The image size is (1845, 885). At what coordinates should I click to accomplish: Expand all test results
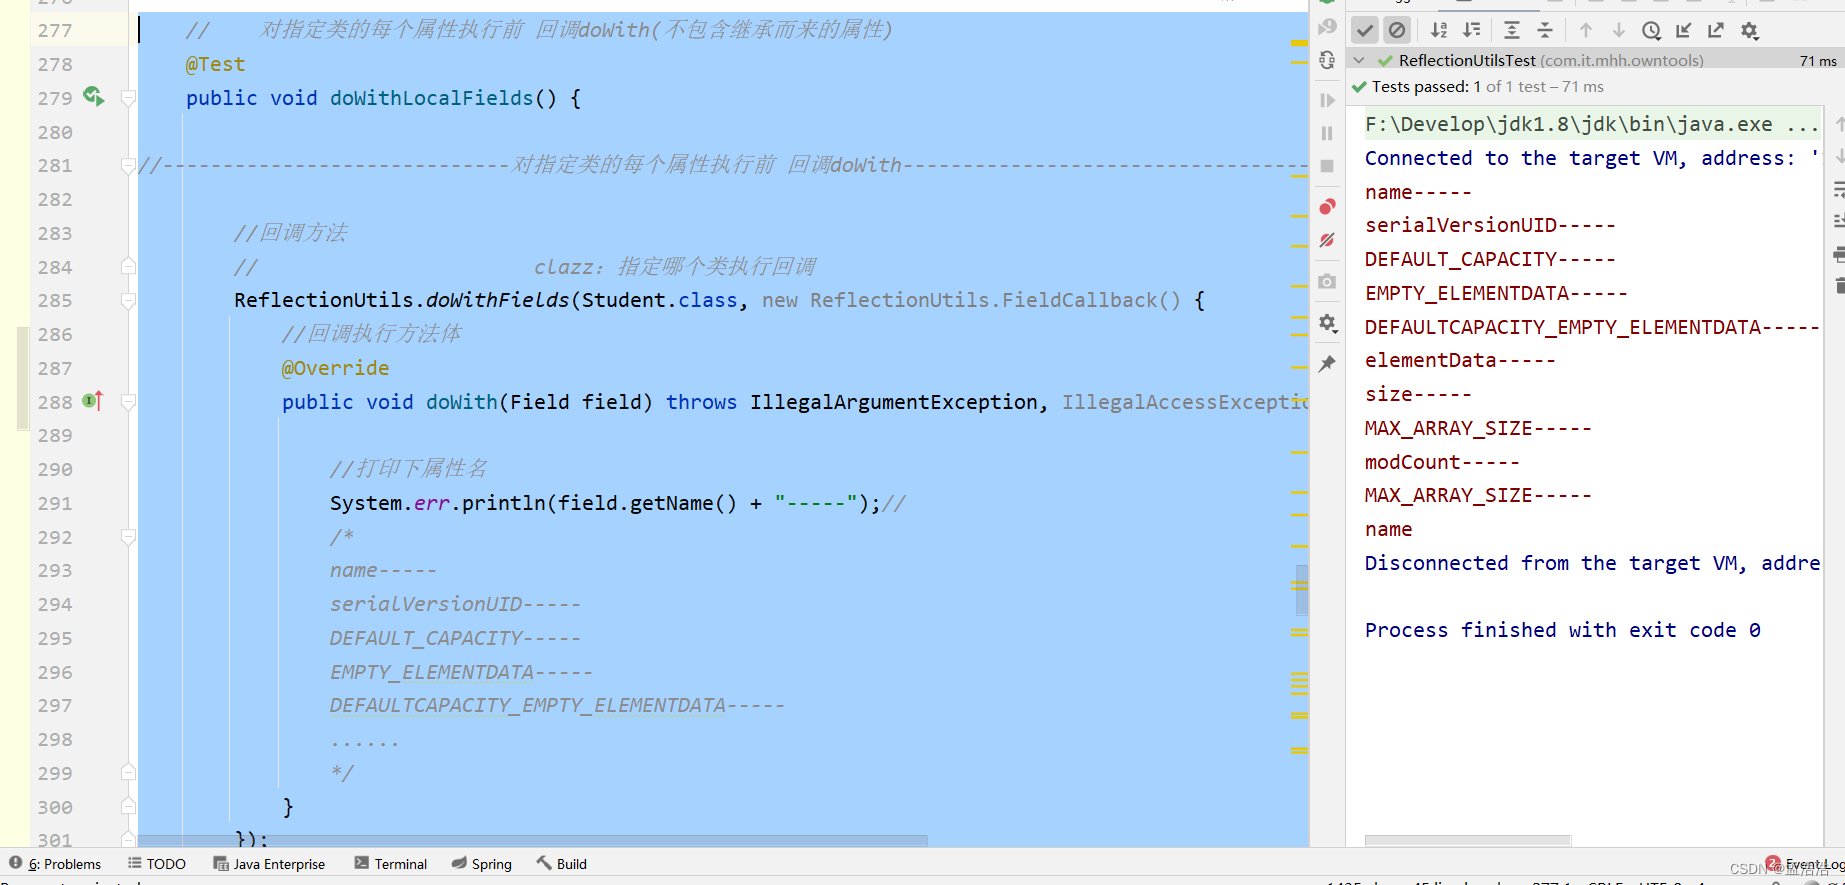1512,30
